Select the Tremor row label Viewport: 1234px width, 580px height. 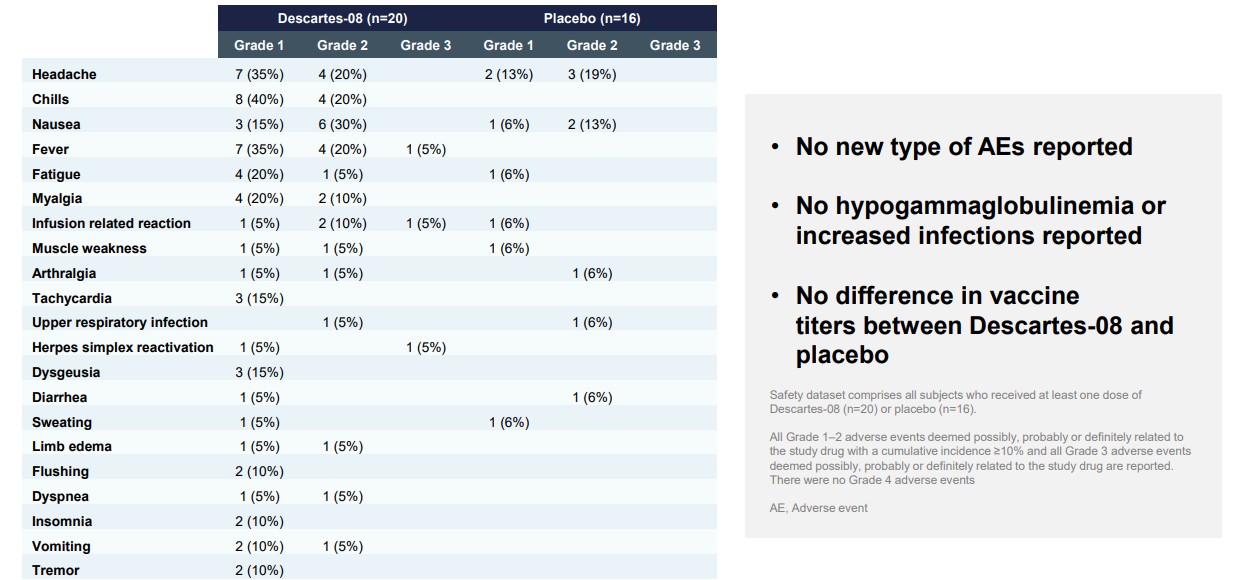click(56, 570)
